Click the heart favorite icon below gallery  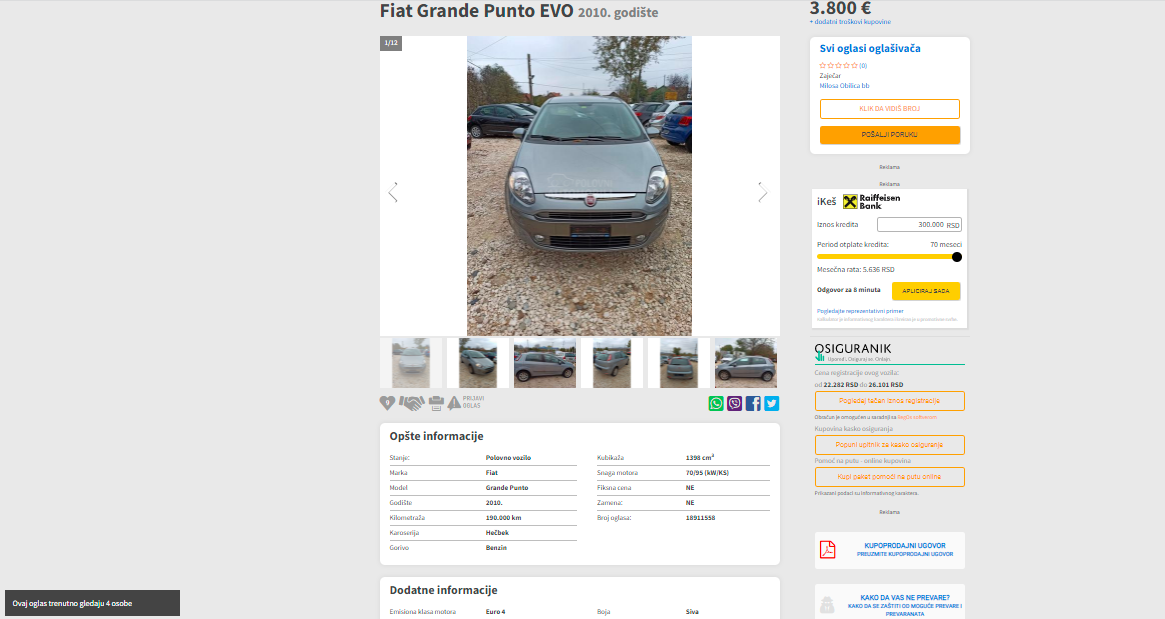tap(387, 403)
